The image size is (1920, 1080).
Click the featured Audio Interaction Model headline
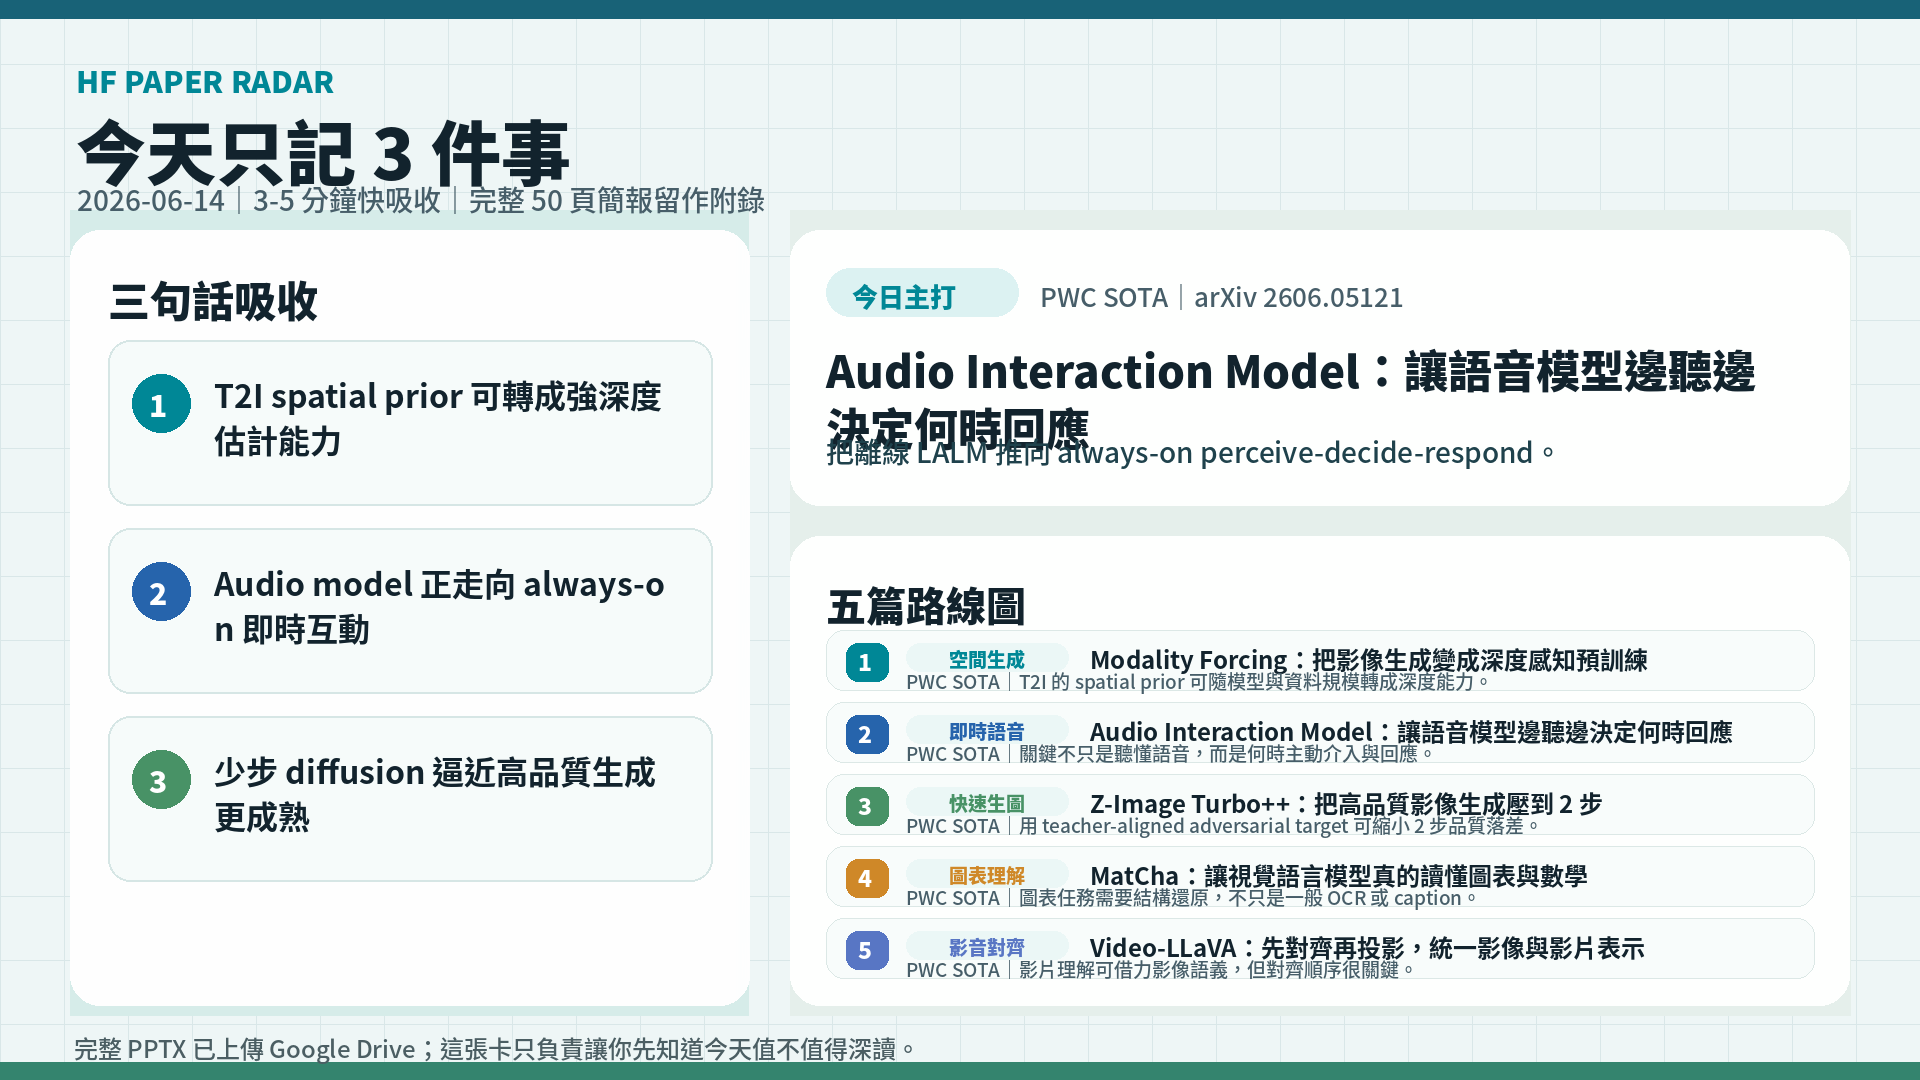tap(1290, 399)
